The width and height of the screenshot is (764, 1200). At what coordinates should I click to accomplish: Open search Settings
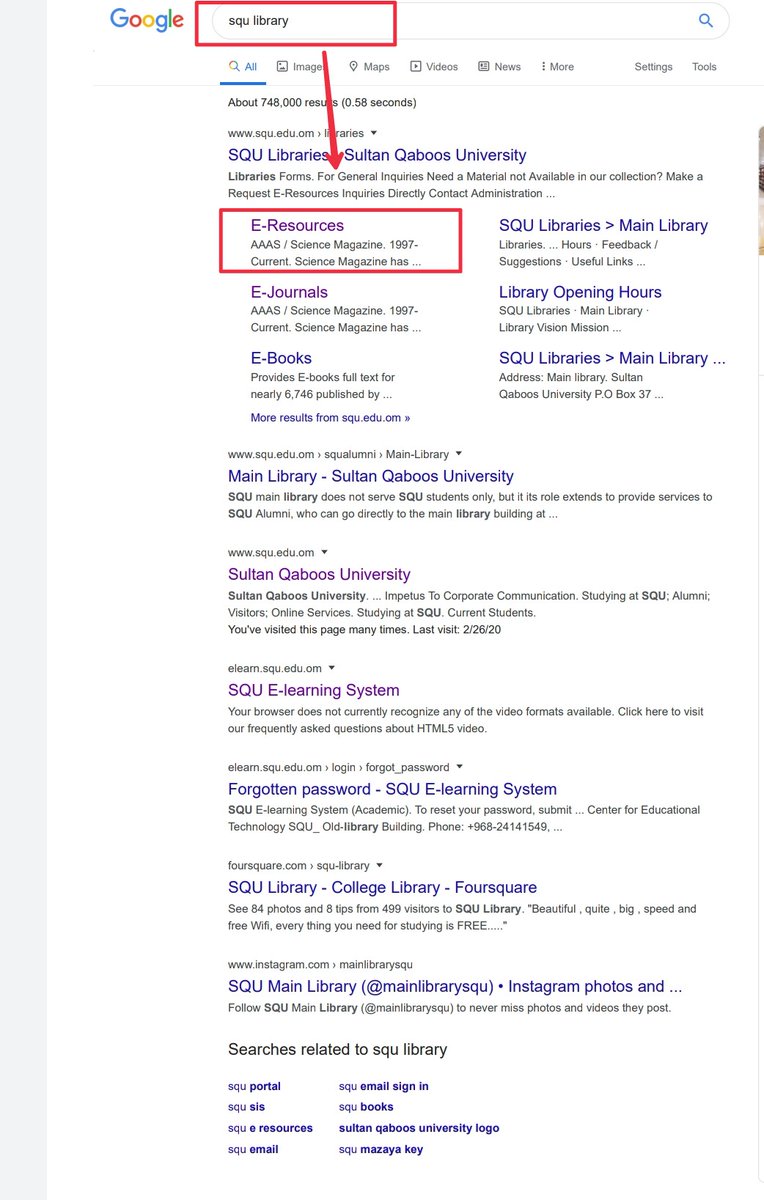coord(654,67)
